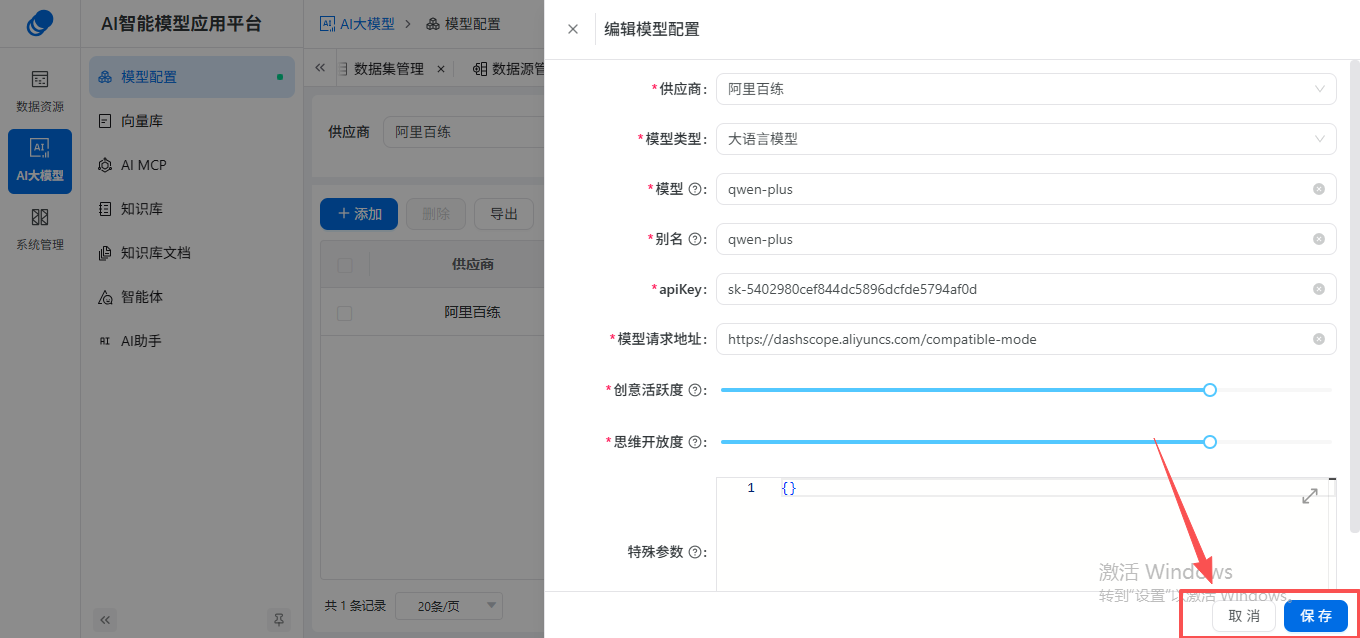Open the 模型类型 dropdown
Screen dimensions: 1360x638
point(1026,139)
